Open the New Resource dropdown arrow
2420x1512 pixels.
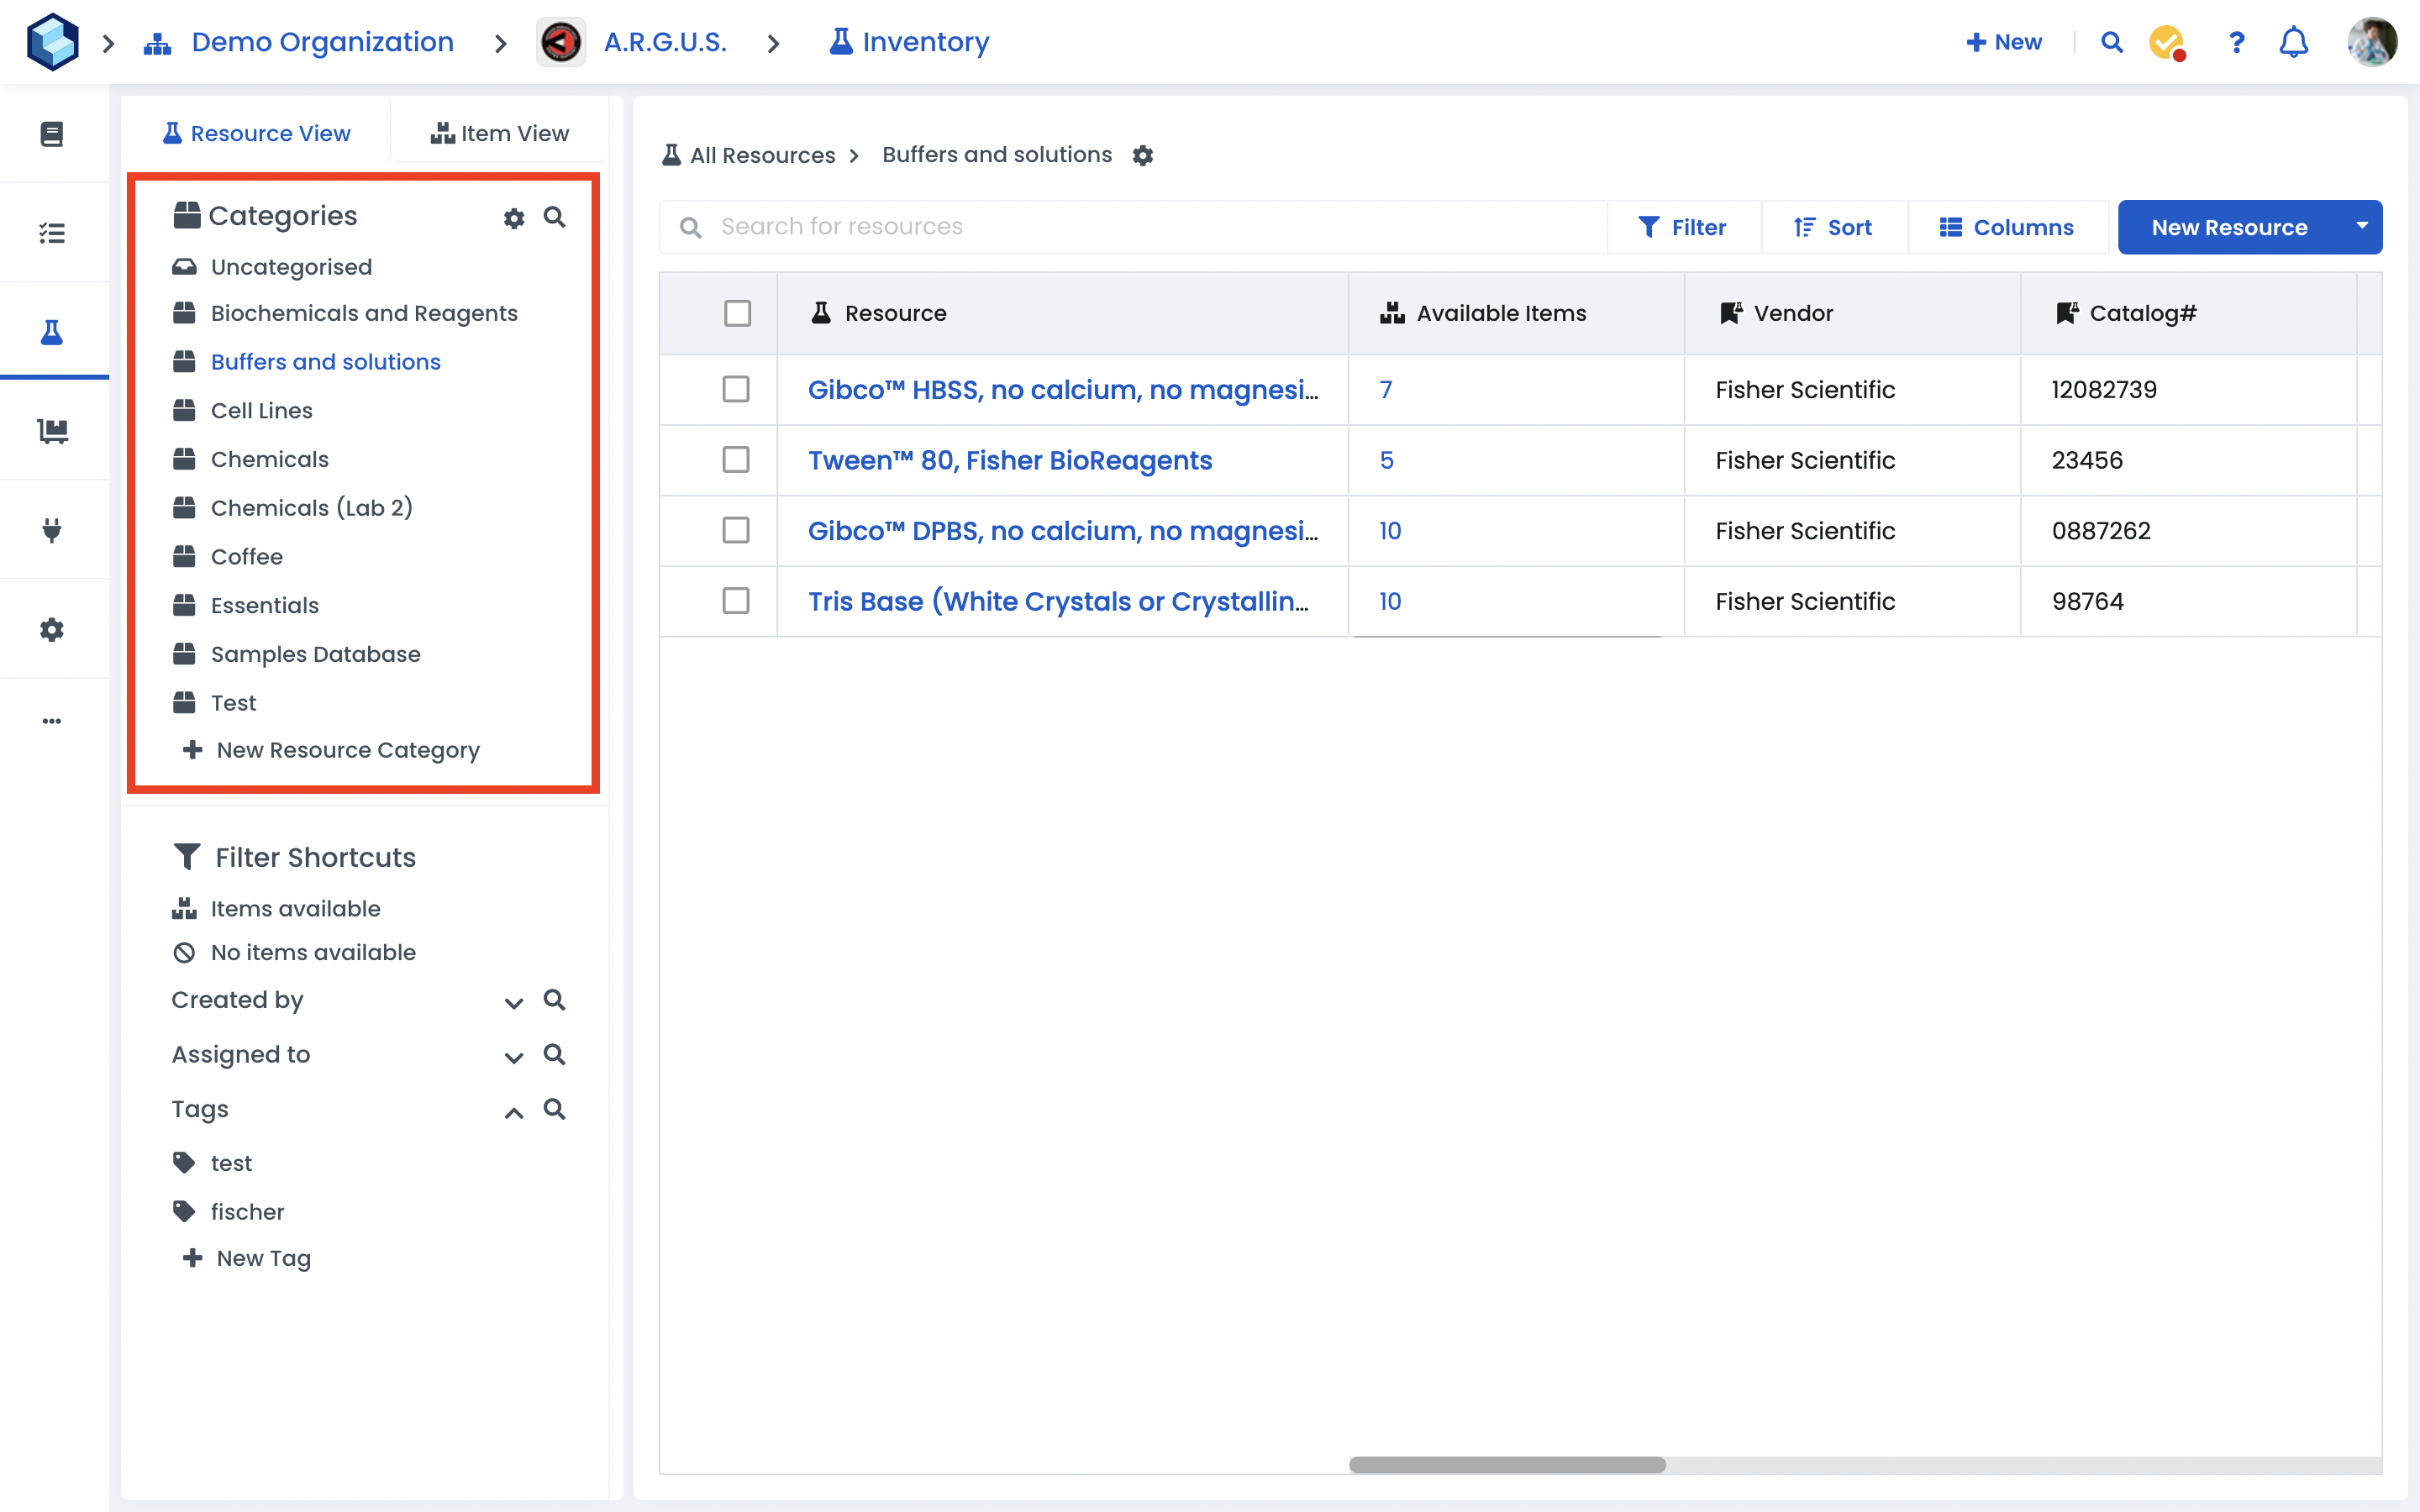[2361, 227]
